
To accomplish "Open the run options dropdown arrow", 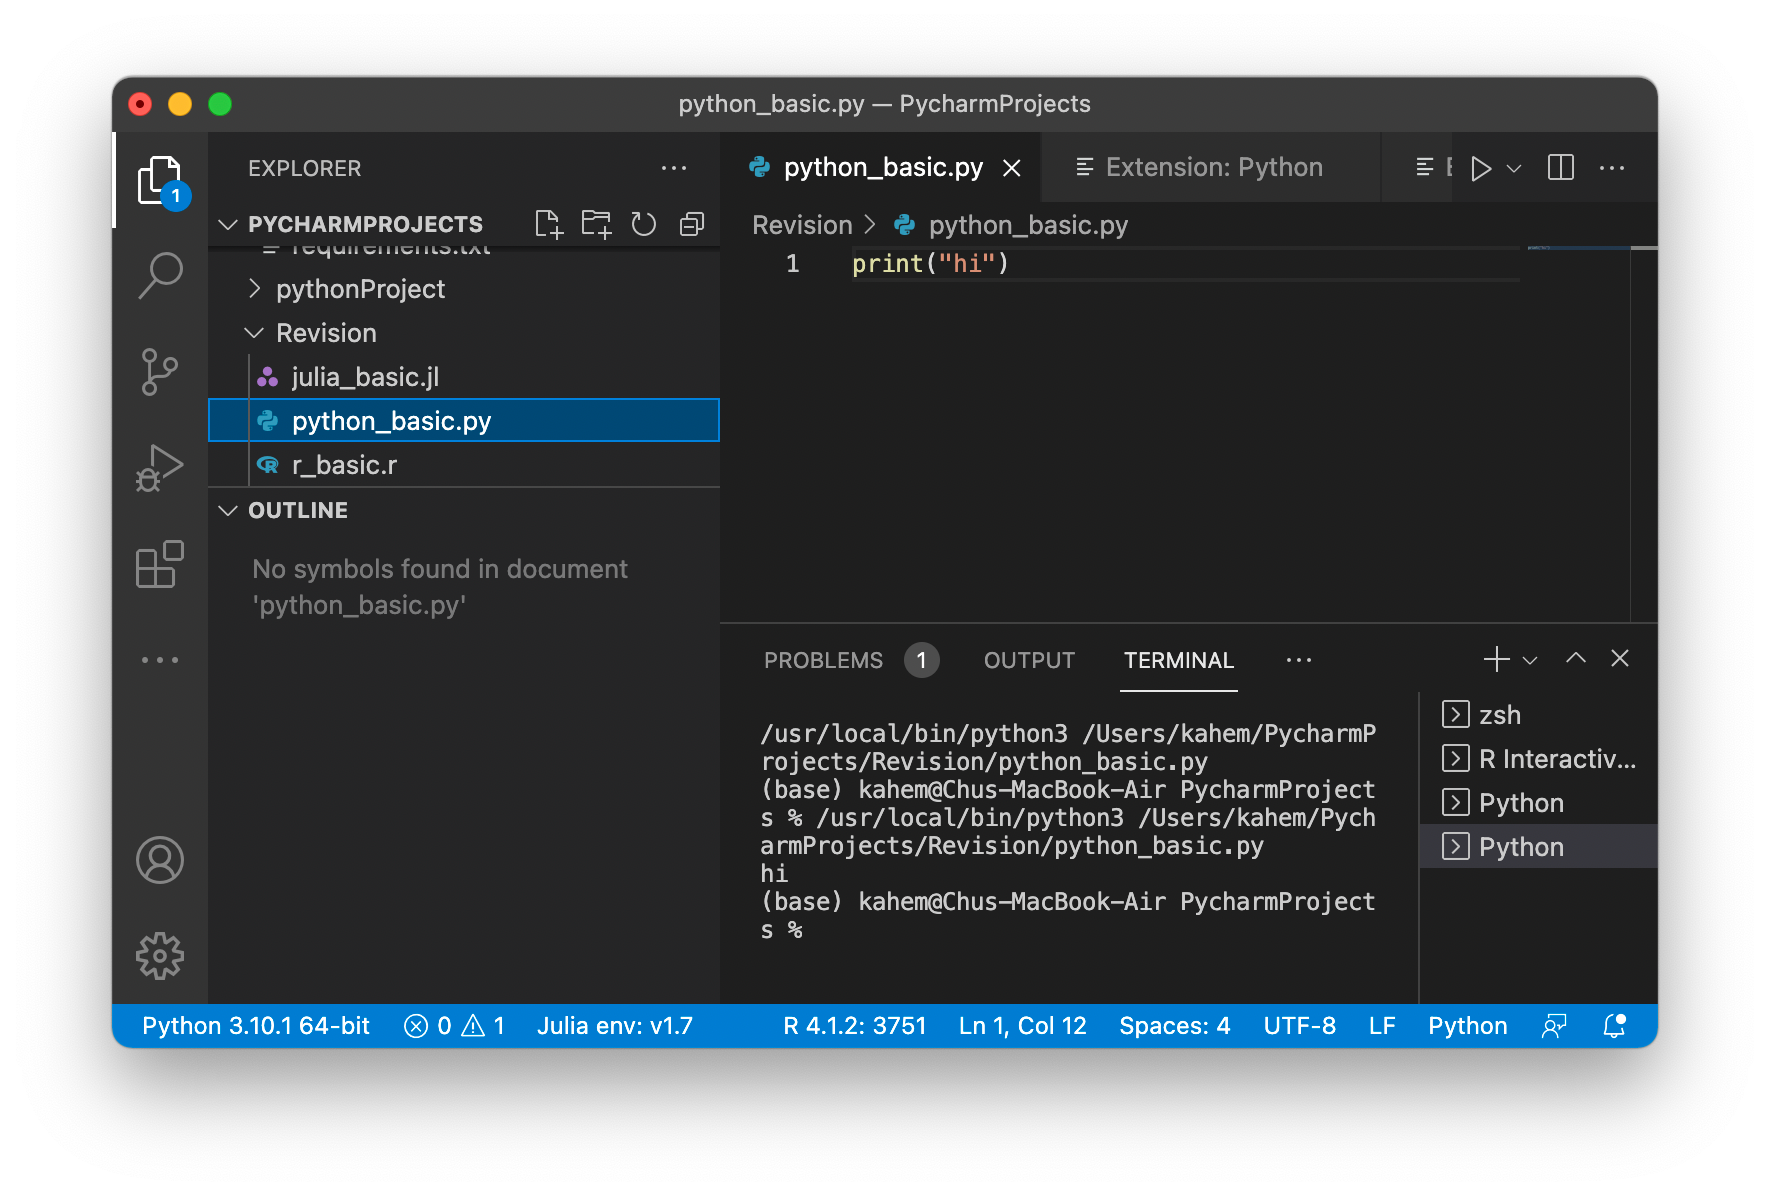I will (1514, 168).
